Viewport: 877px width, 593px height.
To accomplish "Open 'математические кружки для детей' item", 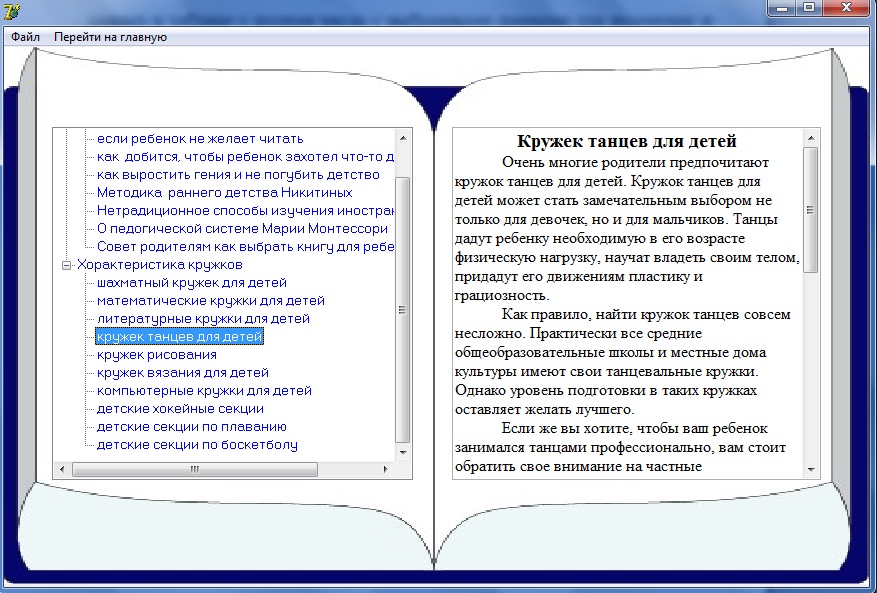I will click(211, 300).
